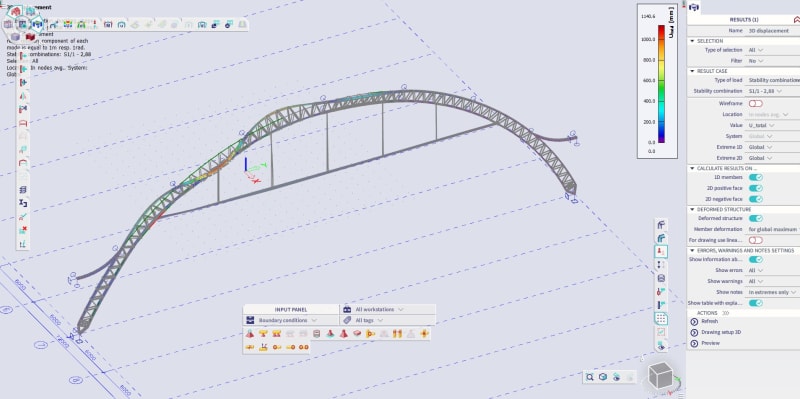Screen dimensions: 800x399
Task: Open the Show warnings dropdown
Action: pos(773,281)
